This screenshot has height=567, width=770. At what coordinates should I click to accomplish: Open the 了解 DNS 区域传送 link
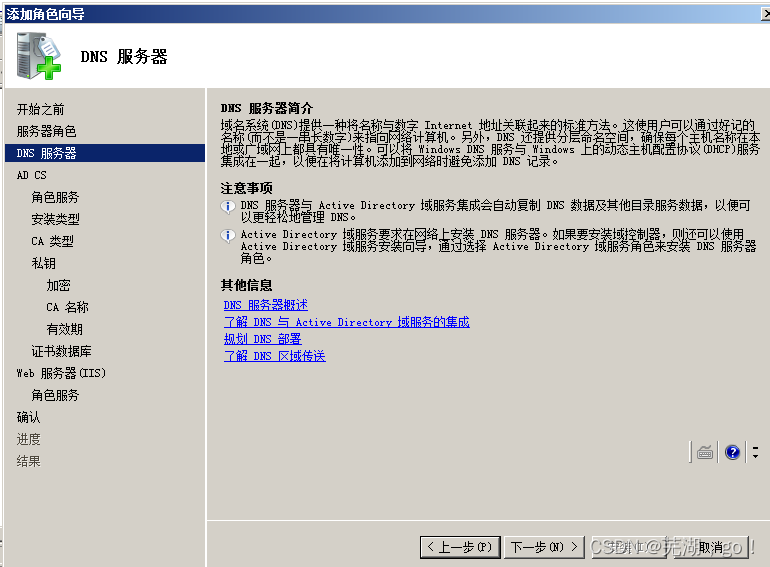pos(275,356)
